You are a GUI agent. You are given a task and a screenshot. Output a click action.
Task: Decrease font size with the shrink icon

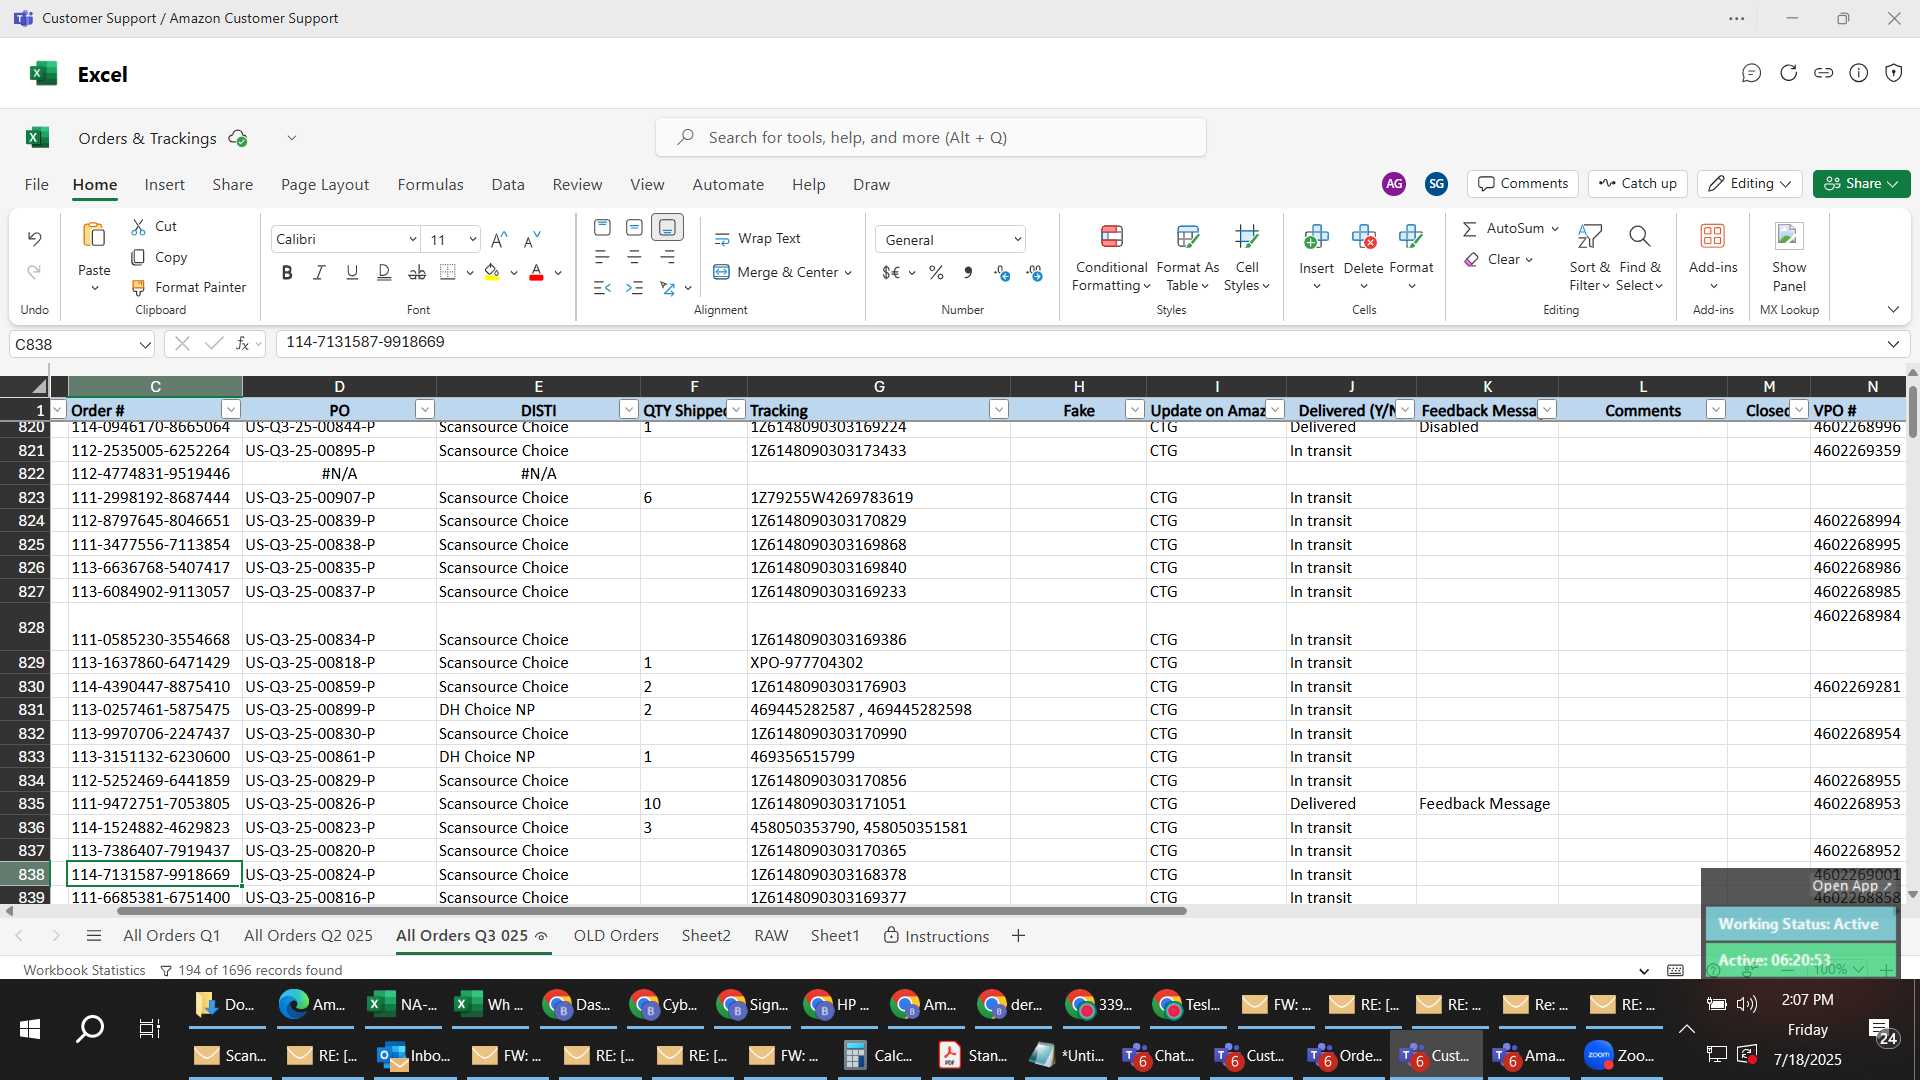click(532, 239)
